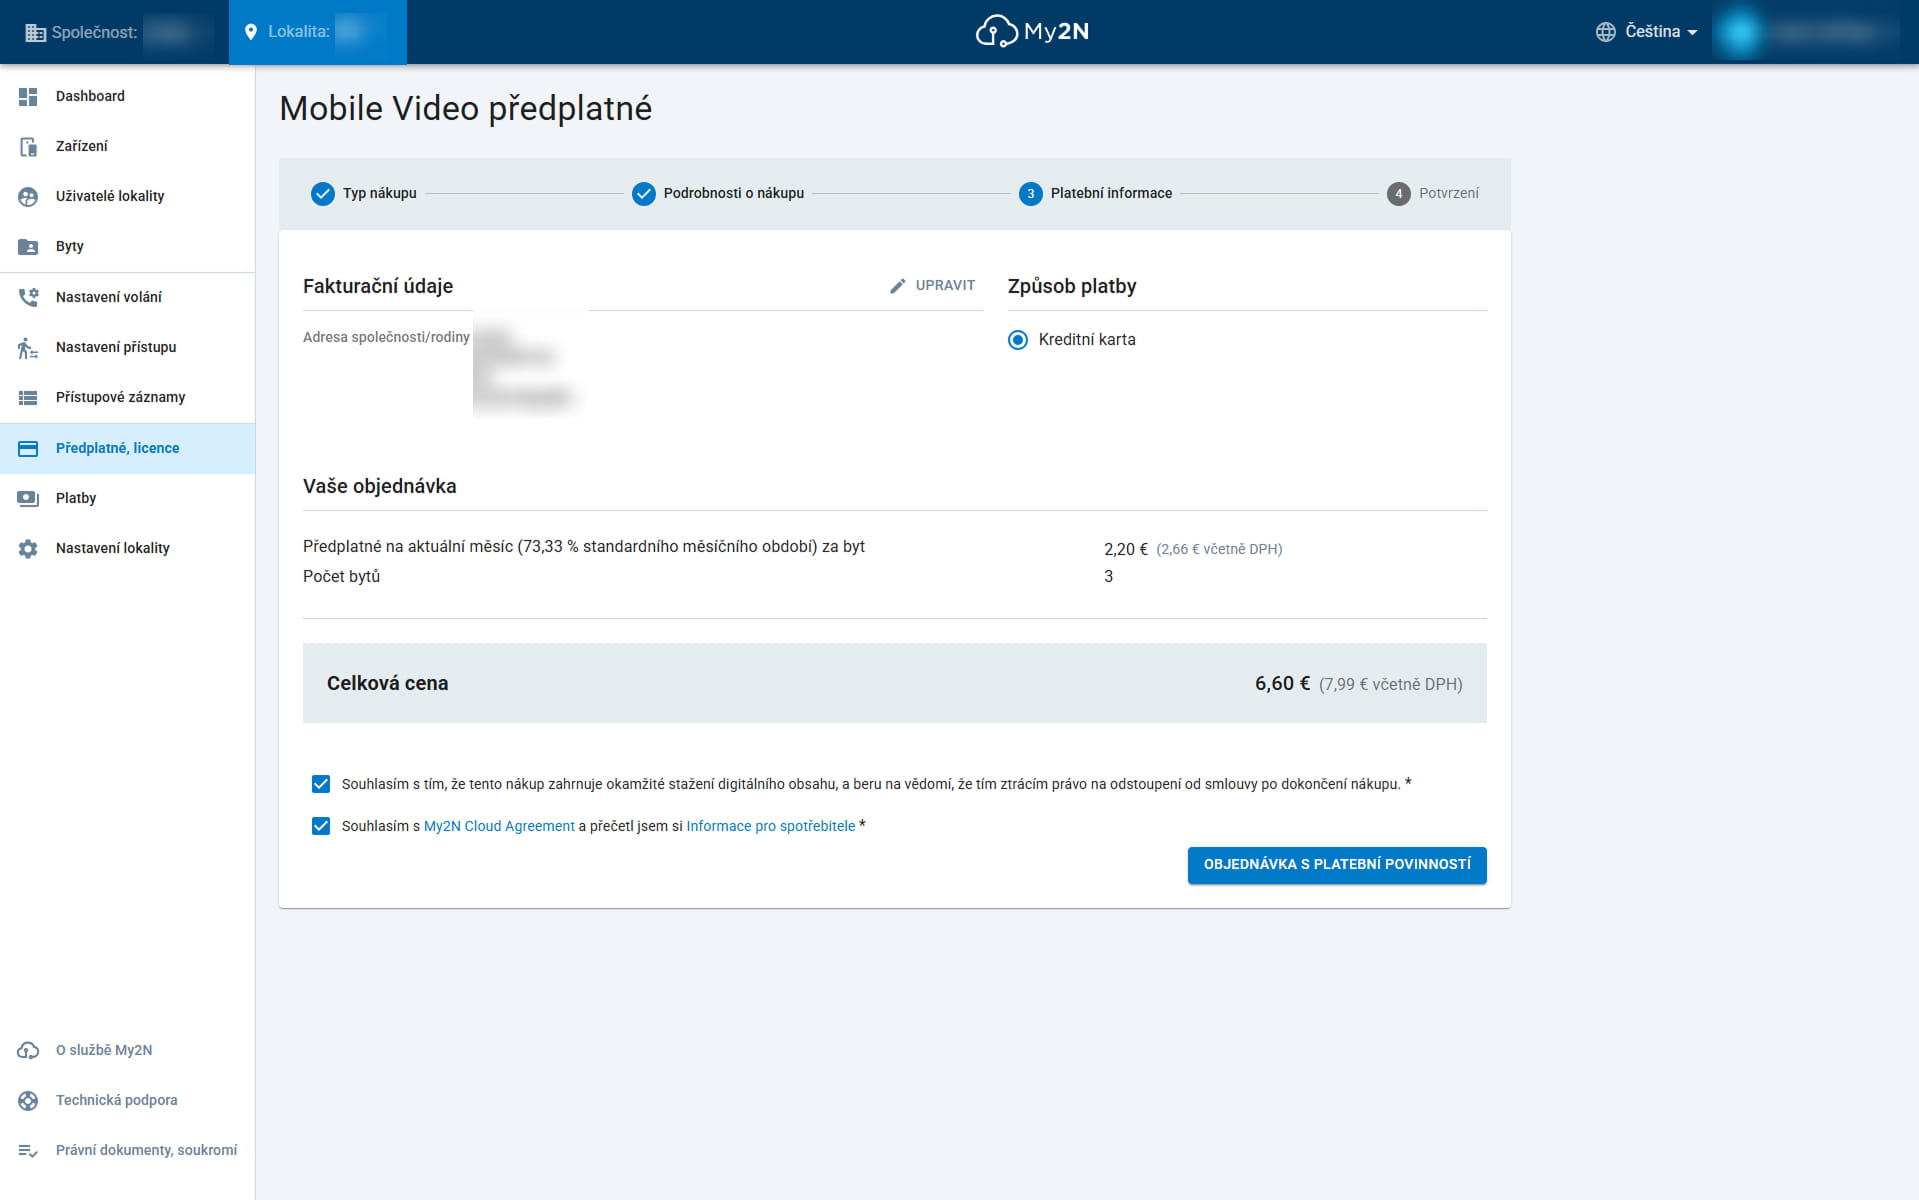The height and width of the screenshot is (1200, 1919).
Task: Click the Přístupové záznamy list icon
Action: pos(28,397)
